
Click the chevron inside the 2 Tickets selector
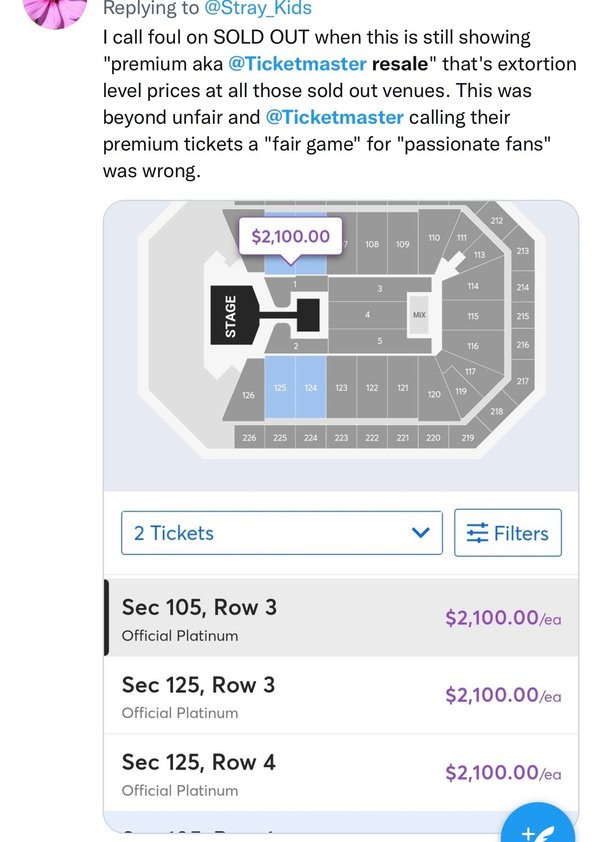tap(420, 533)
